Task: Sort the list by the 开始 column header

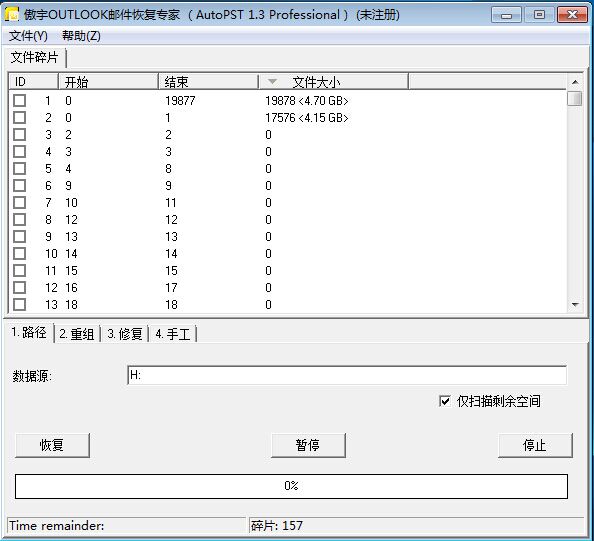Action: click(x=108, y=82)
